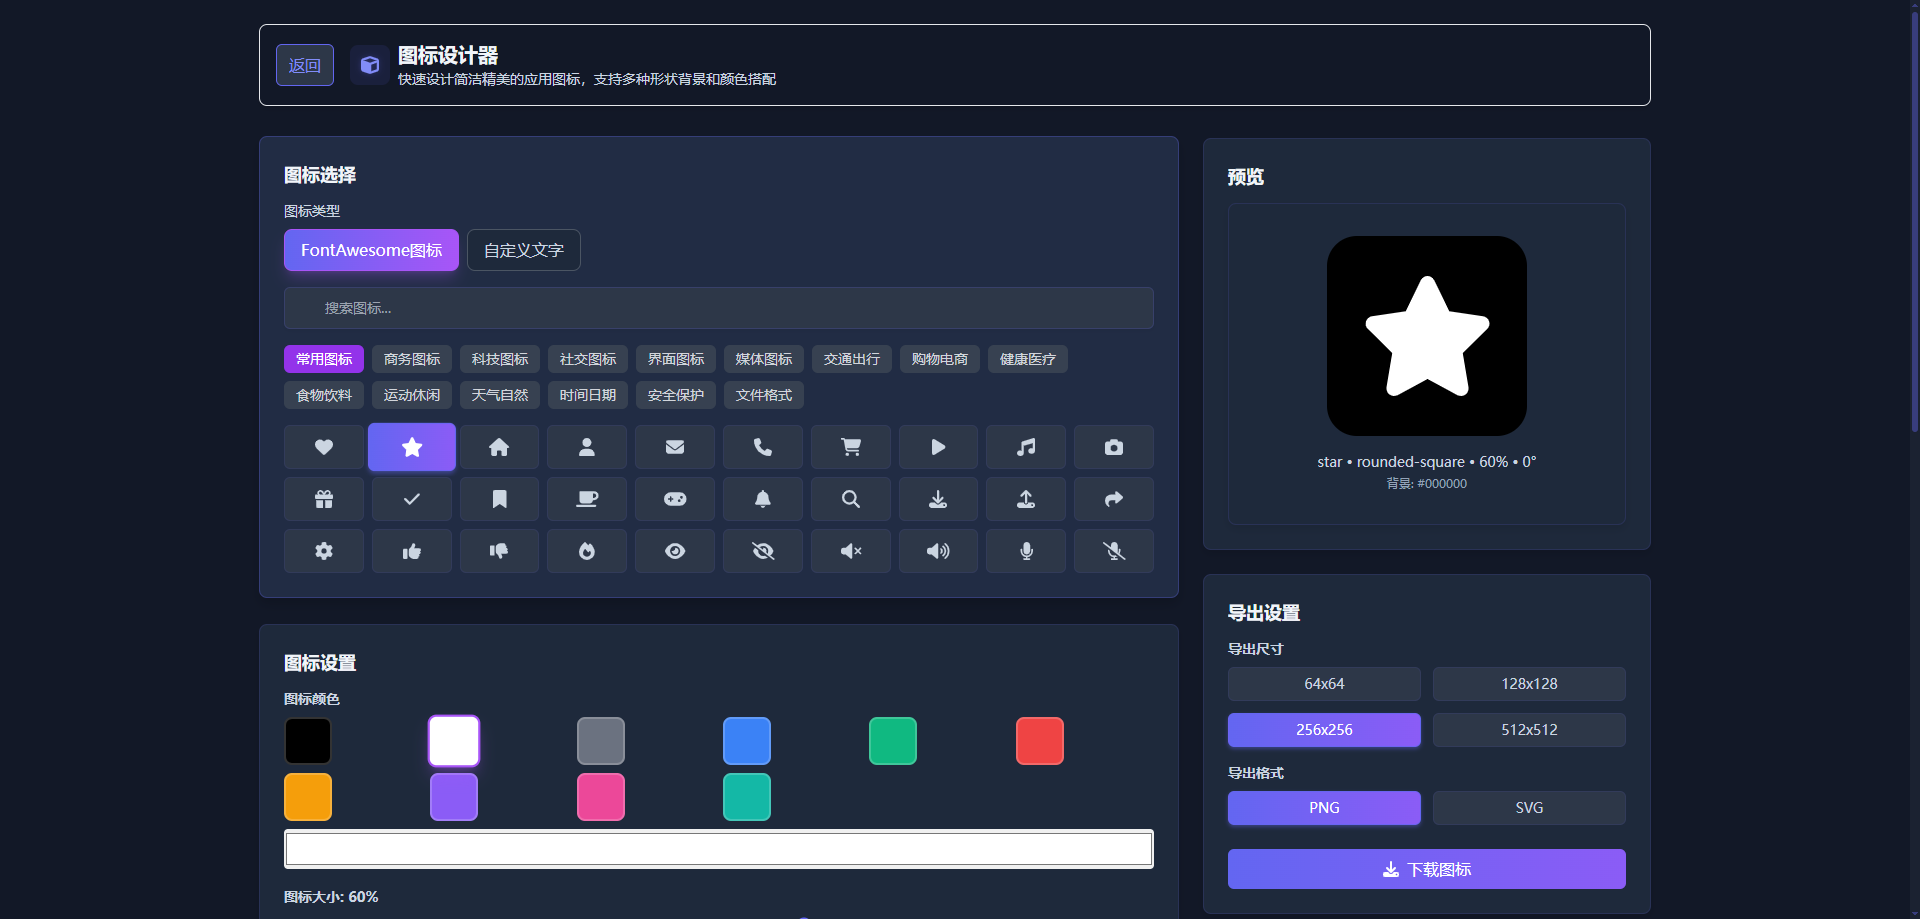The height and width of the screenshot is (919, 1920).
Task: Select the heart icon
Action: coord(323,447)
